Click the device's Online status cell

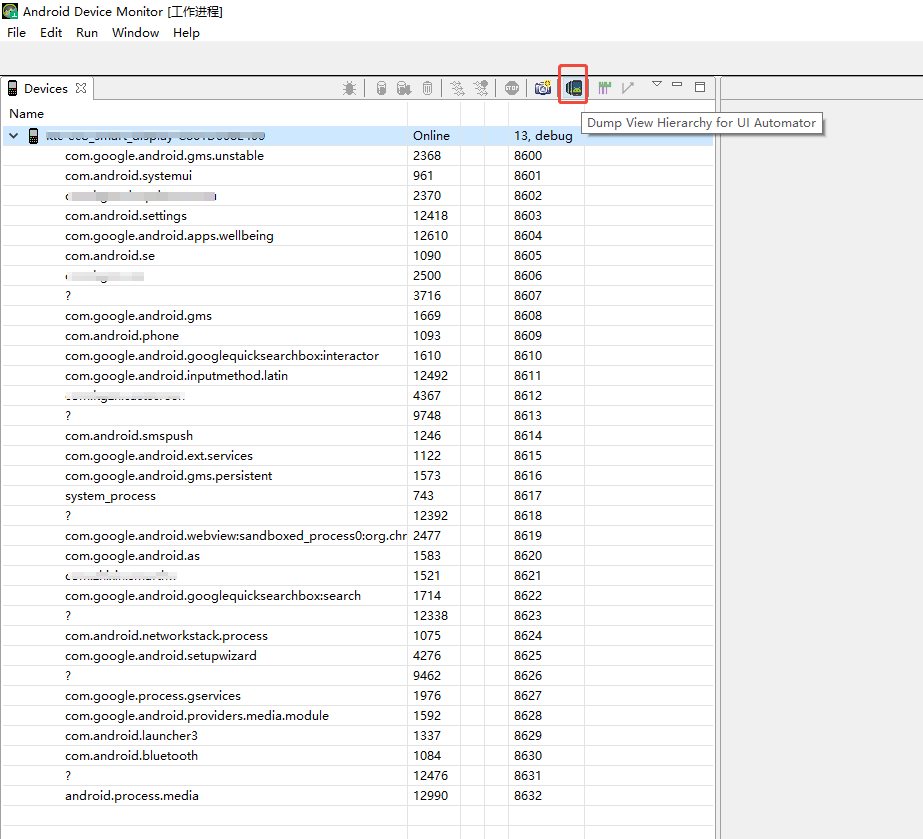coord(431,136)
